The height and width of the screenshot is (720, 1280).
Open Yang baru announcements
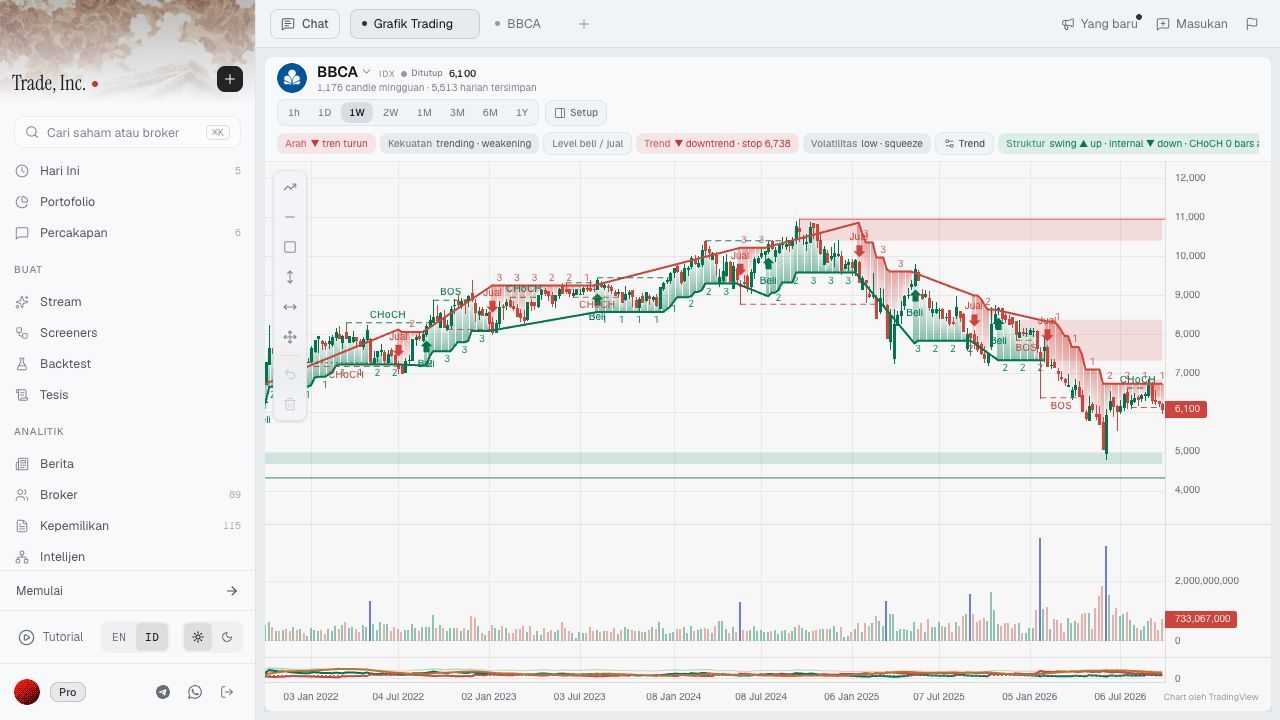pos(1100,24)
